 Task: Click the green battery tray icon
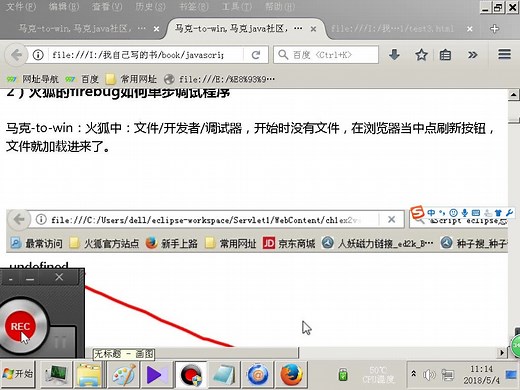pyautogui.click(x=343, y=375)
